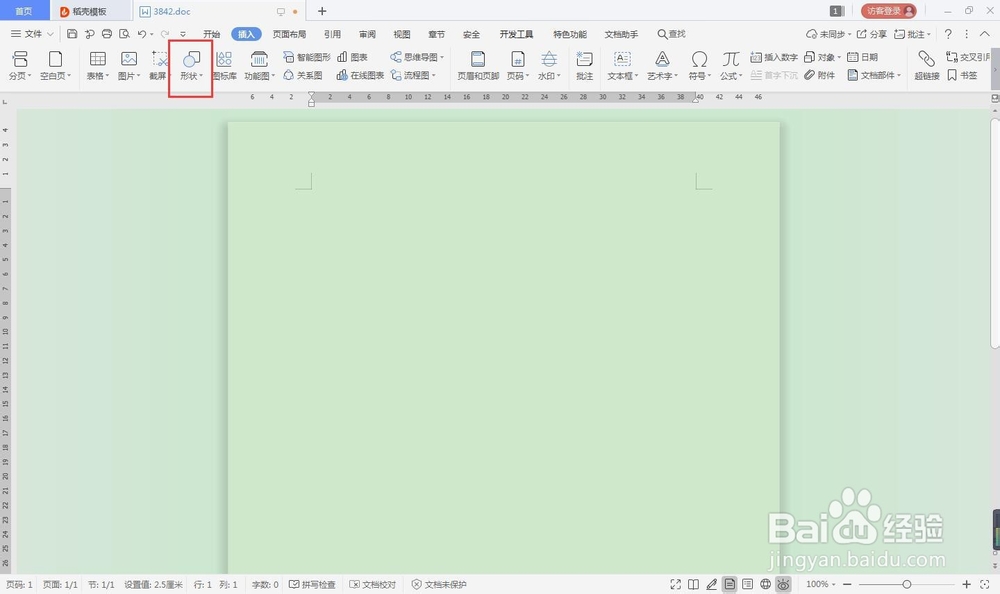Open the Table (表格) insert tool

[98, 65]
